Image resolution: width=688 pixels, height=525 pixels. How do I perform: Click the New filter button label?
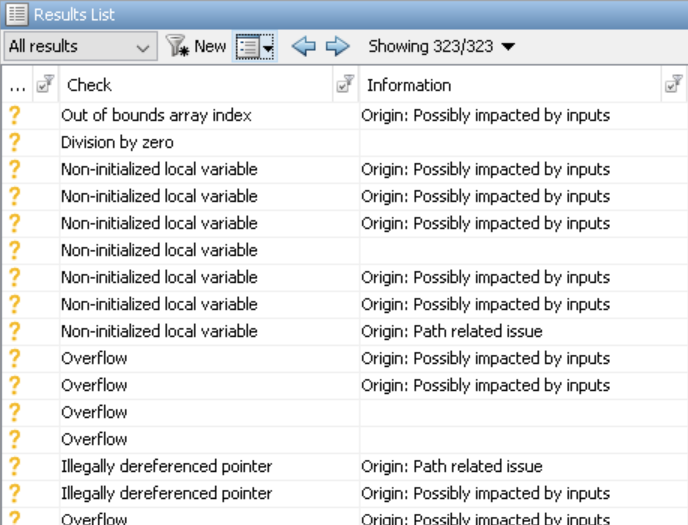point(210,46)
